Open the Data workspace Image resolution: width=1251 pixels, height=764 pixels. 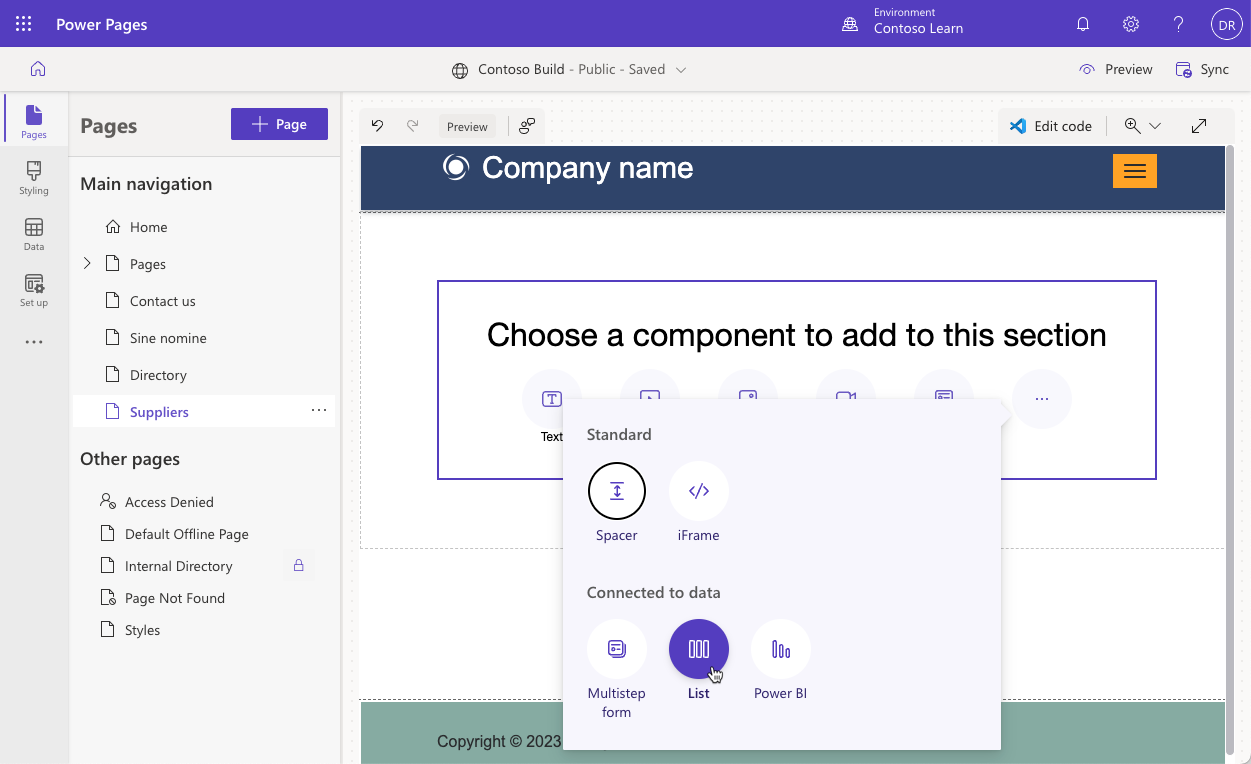[33, 234]
